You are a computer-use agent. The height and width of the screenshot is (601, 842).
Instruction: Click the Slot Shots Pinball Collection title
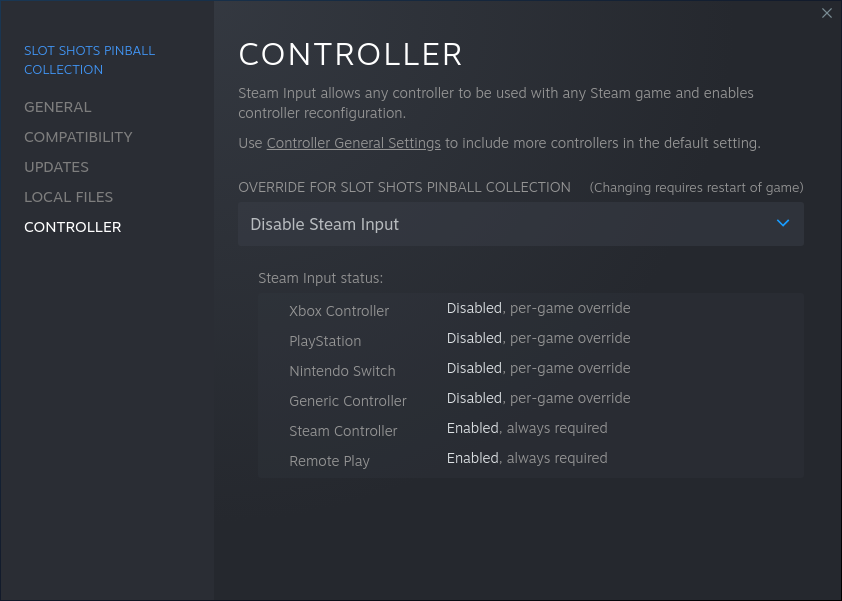click(x=89, y=60)
